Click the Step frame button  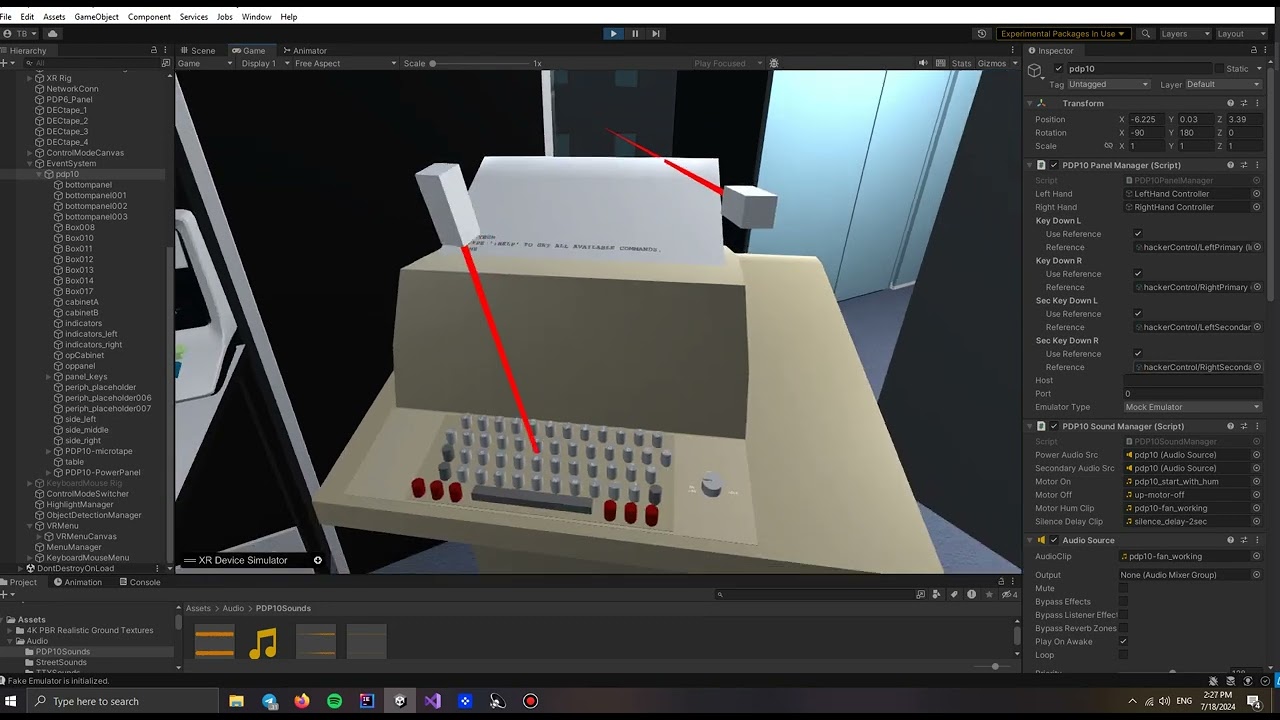[x=656, y=33]
